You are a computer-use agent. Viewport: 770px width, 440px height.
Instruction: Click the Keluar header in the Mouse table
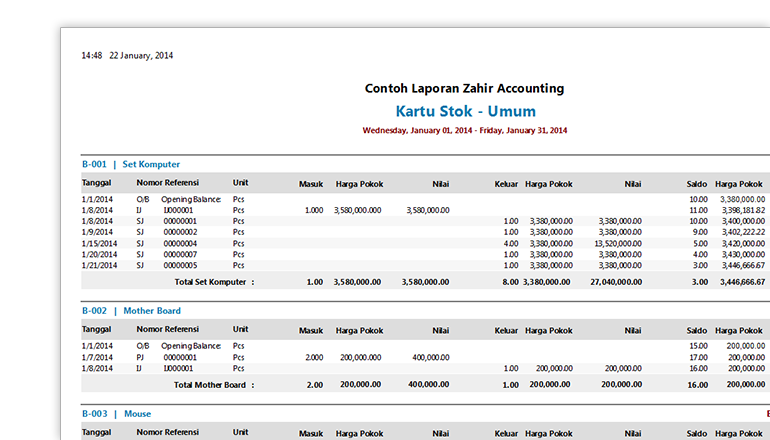point(506,434)
